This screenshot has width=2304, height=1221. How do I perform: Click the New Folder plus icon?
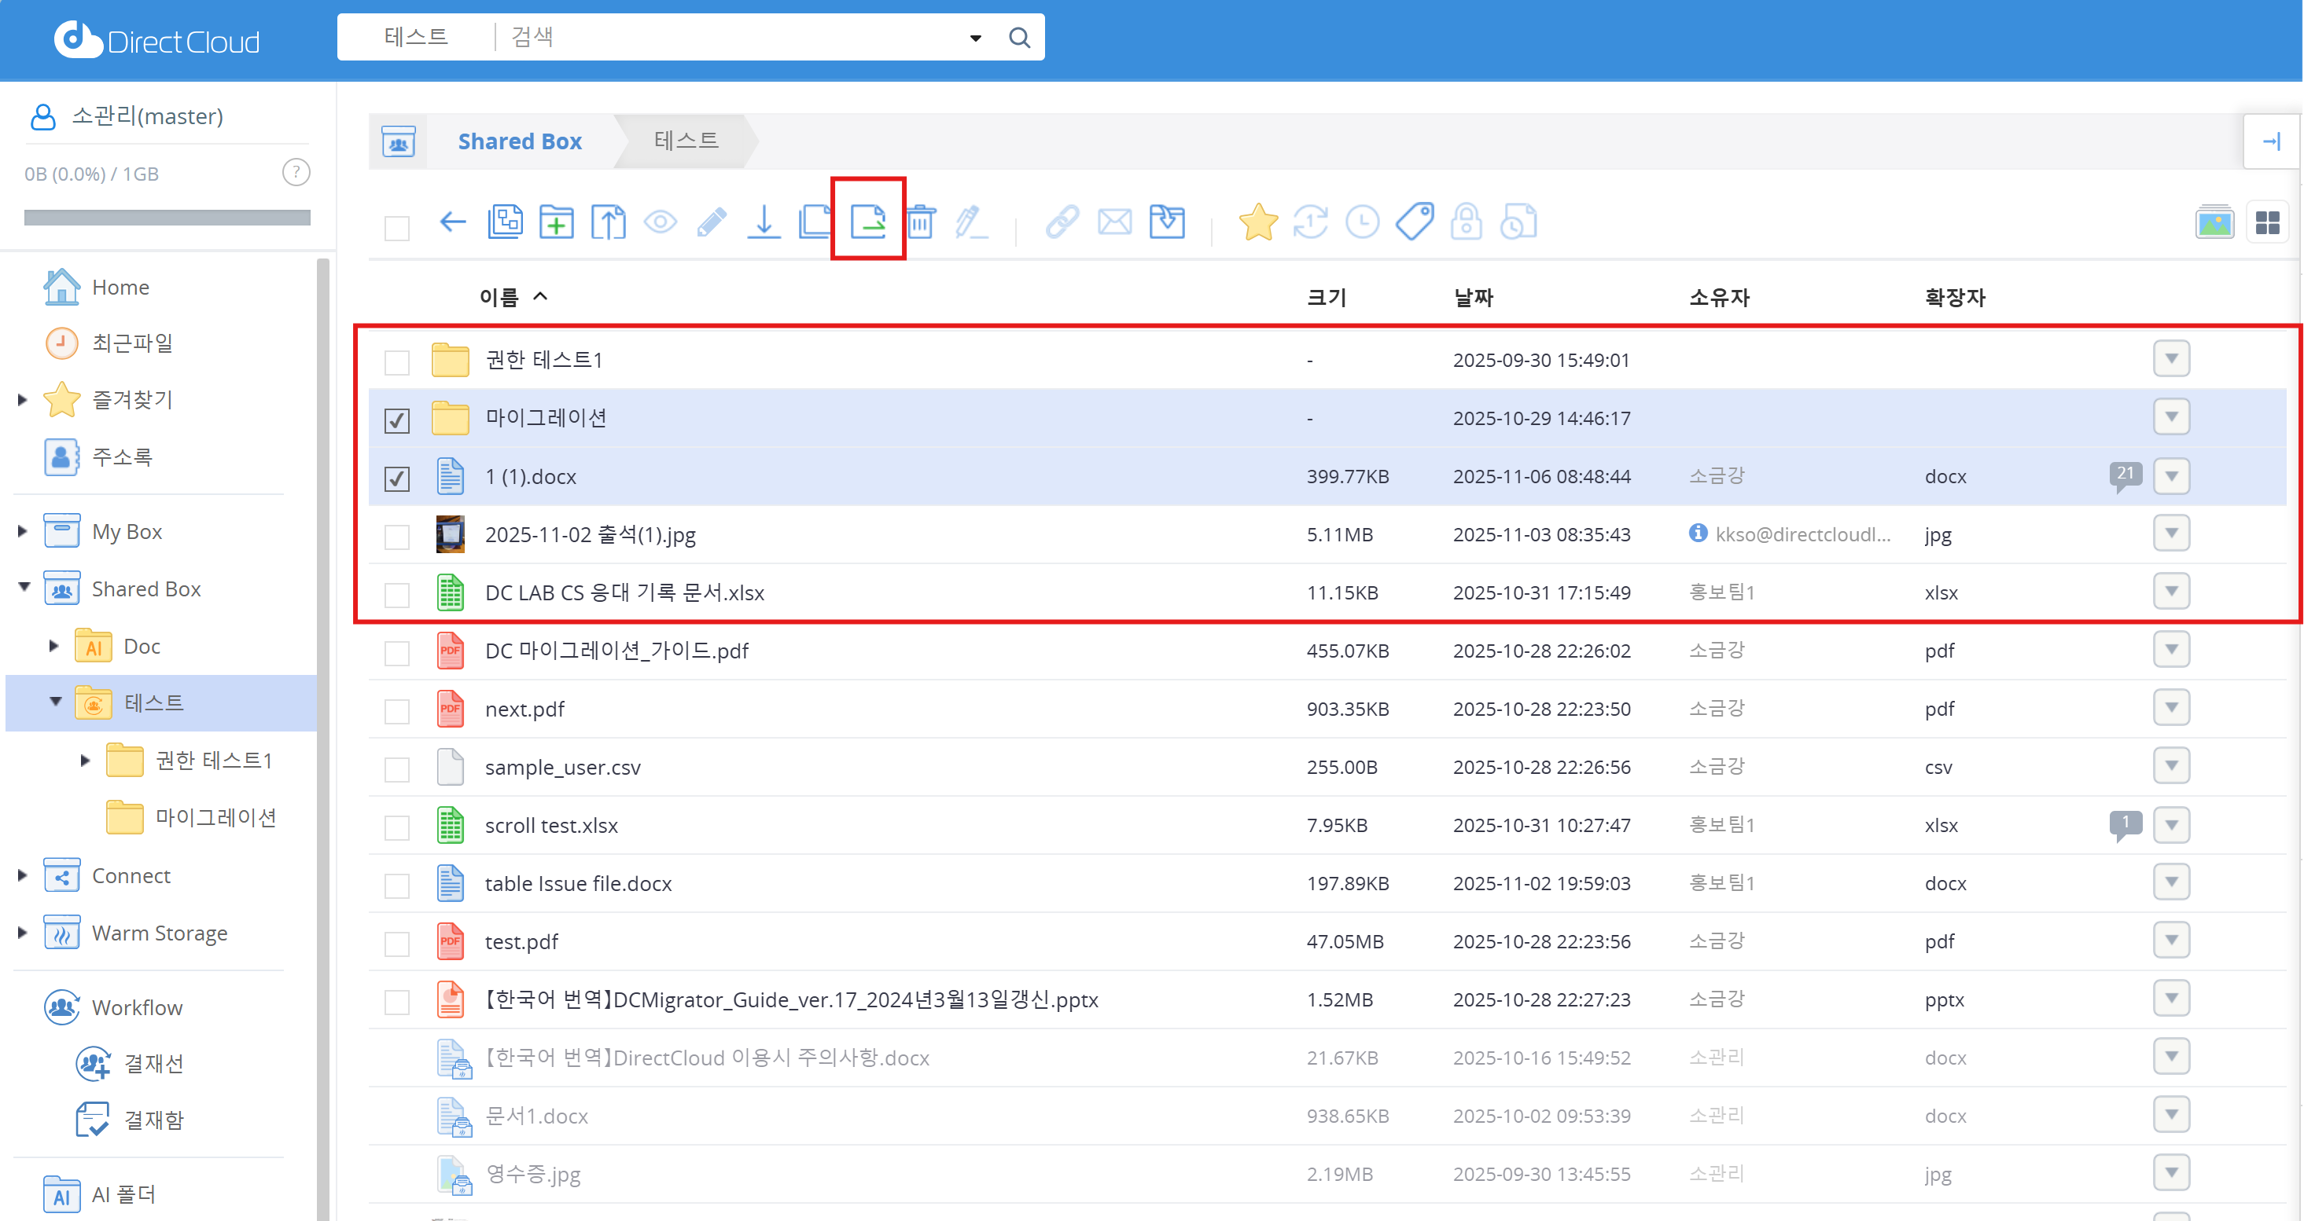pos(556,221)
